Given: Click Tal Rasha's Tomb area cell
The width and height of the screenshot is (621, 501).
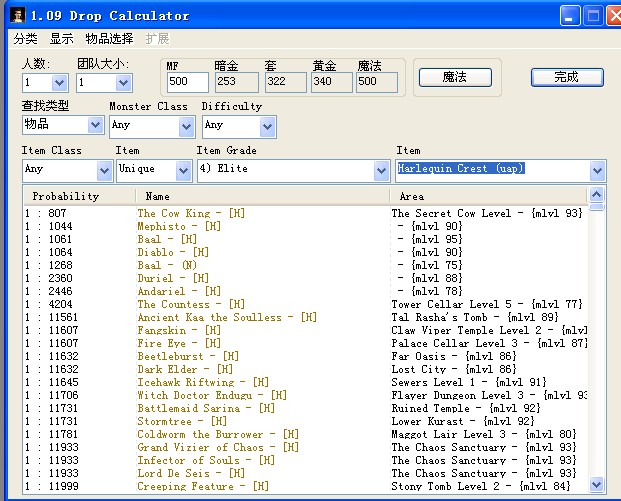Looking at the screenshot, I should click(475, 317).
